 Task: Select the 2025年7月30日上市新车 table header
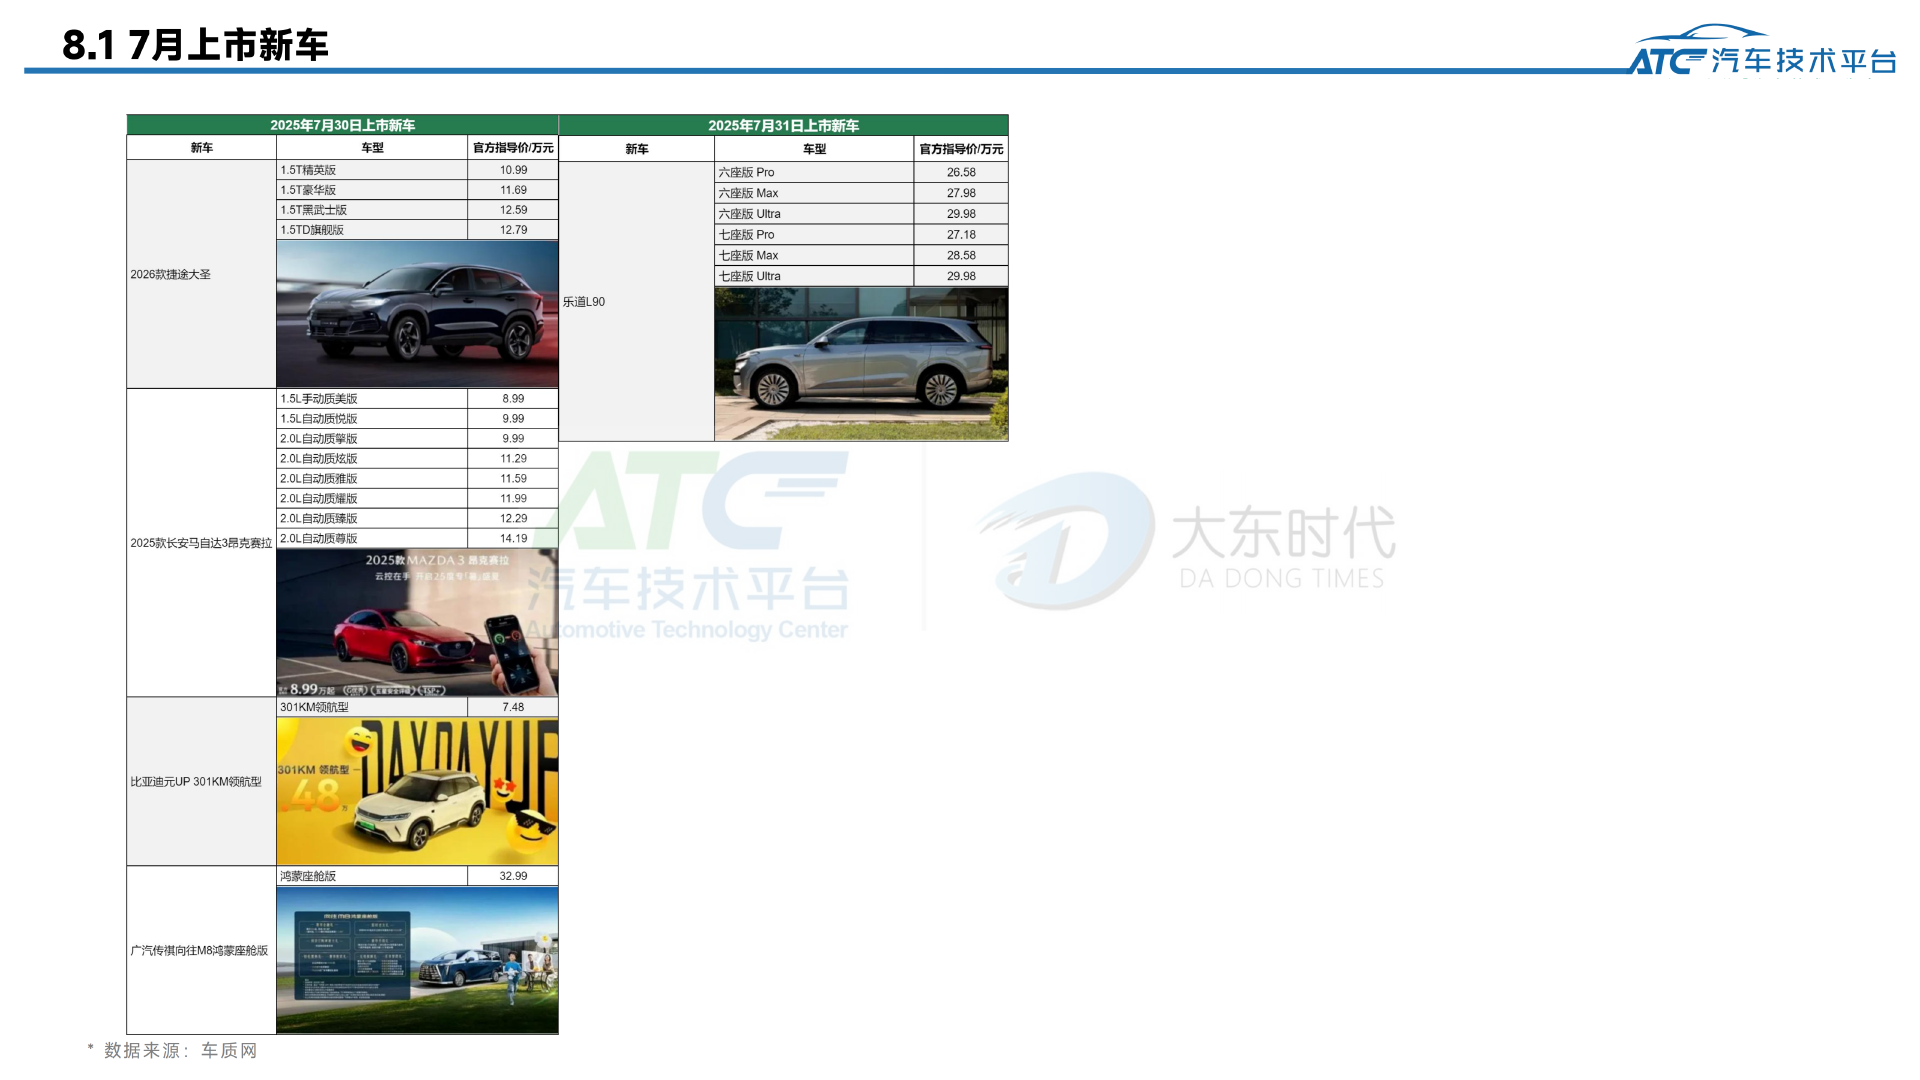click(x=342, y=125)
